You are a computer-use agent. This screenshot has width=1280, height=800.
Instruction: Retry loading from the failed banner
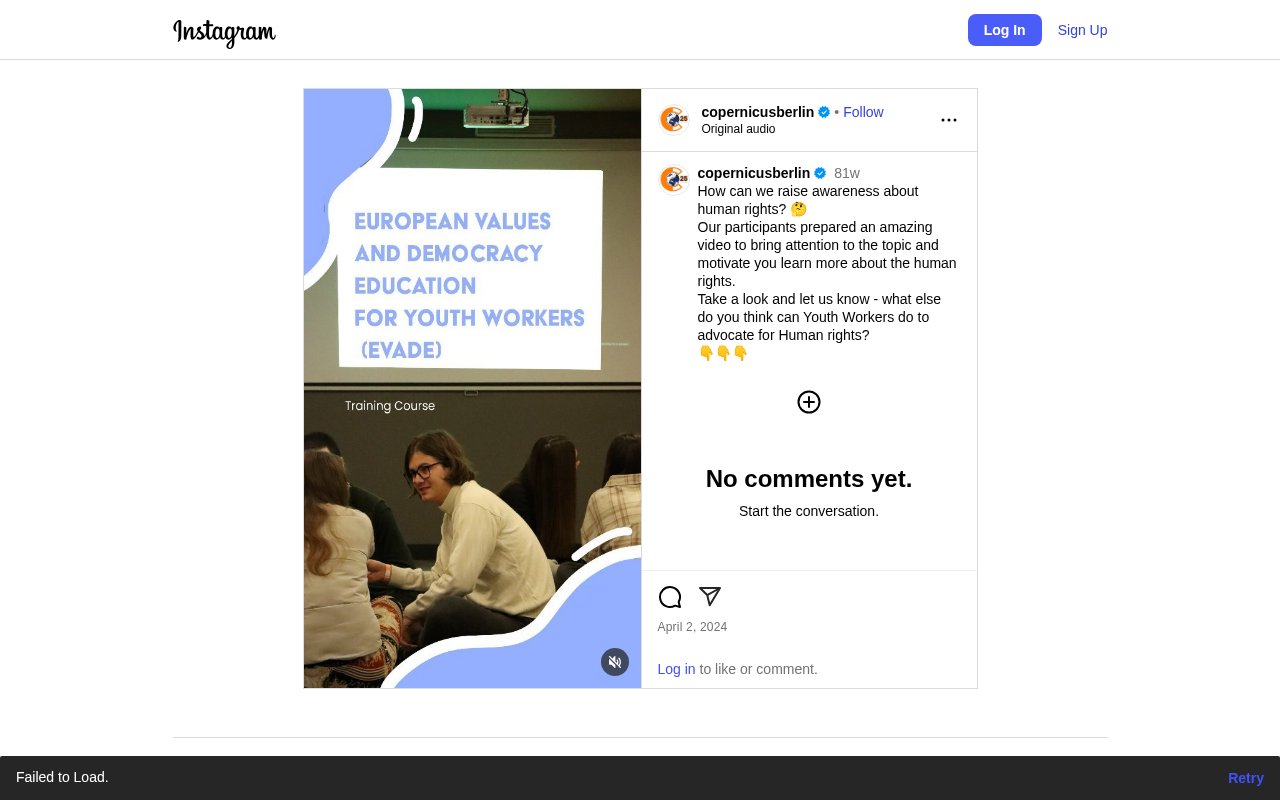click(1245, 778)
